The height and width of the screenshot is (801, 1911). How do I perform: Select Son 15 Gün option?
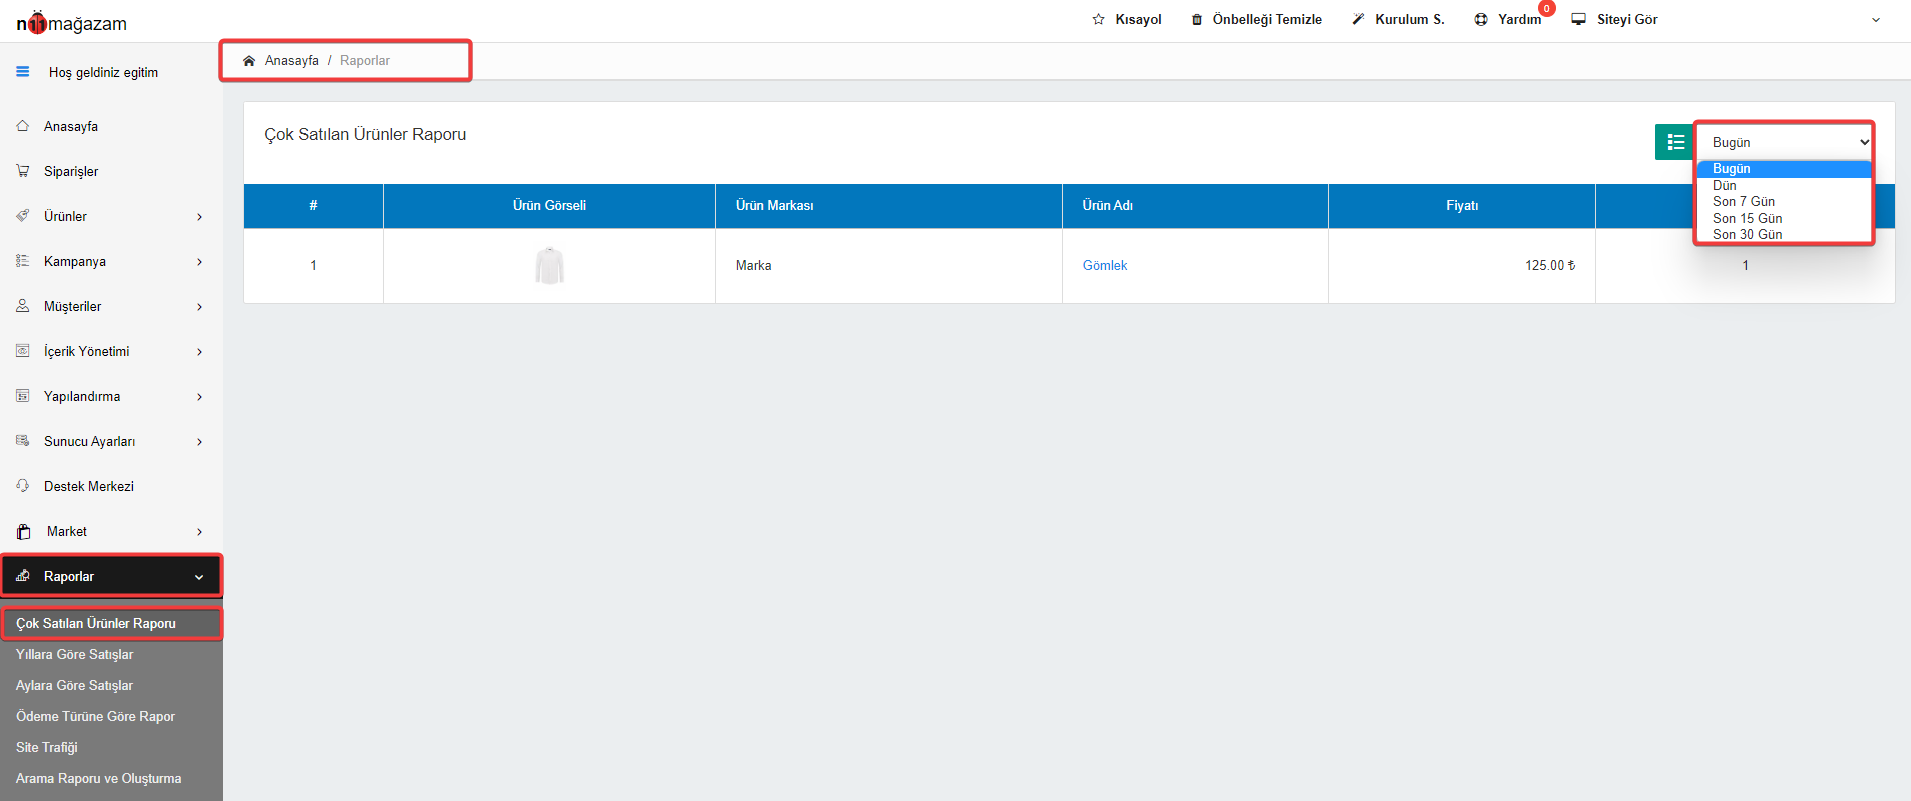coord(1785,218)
